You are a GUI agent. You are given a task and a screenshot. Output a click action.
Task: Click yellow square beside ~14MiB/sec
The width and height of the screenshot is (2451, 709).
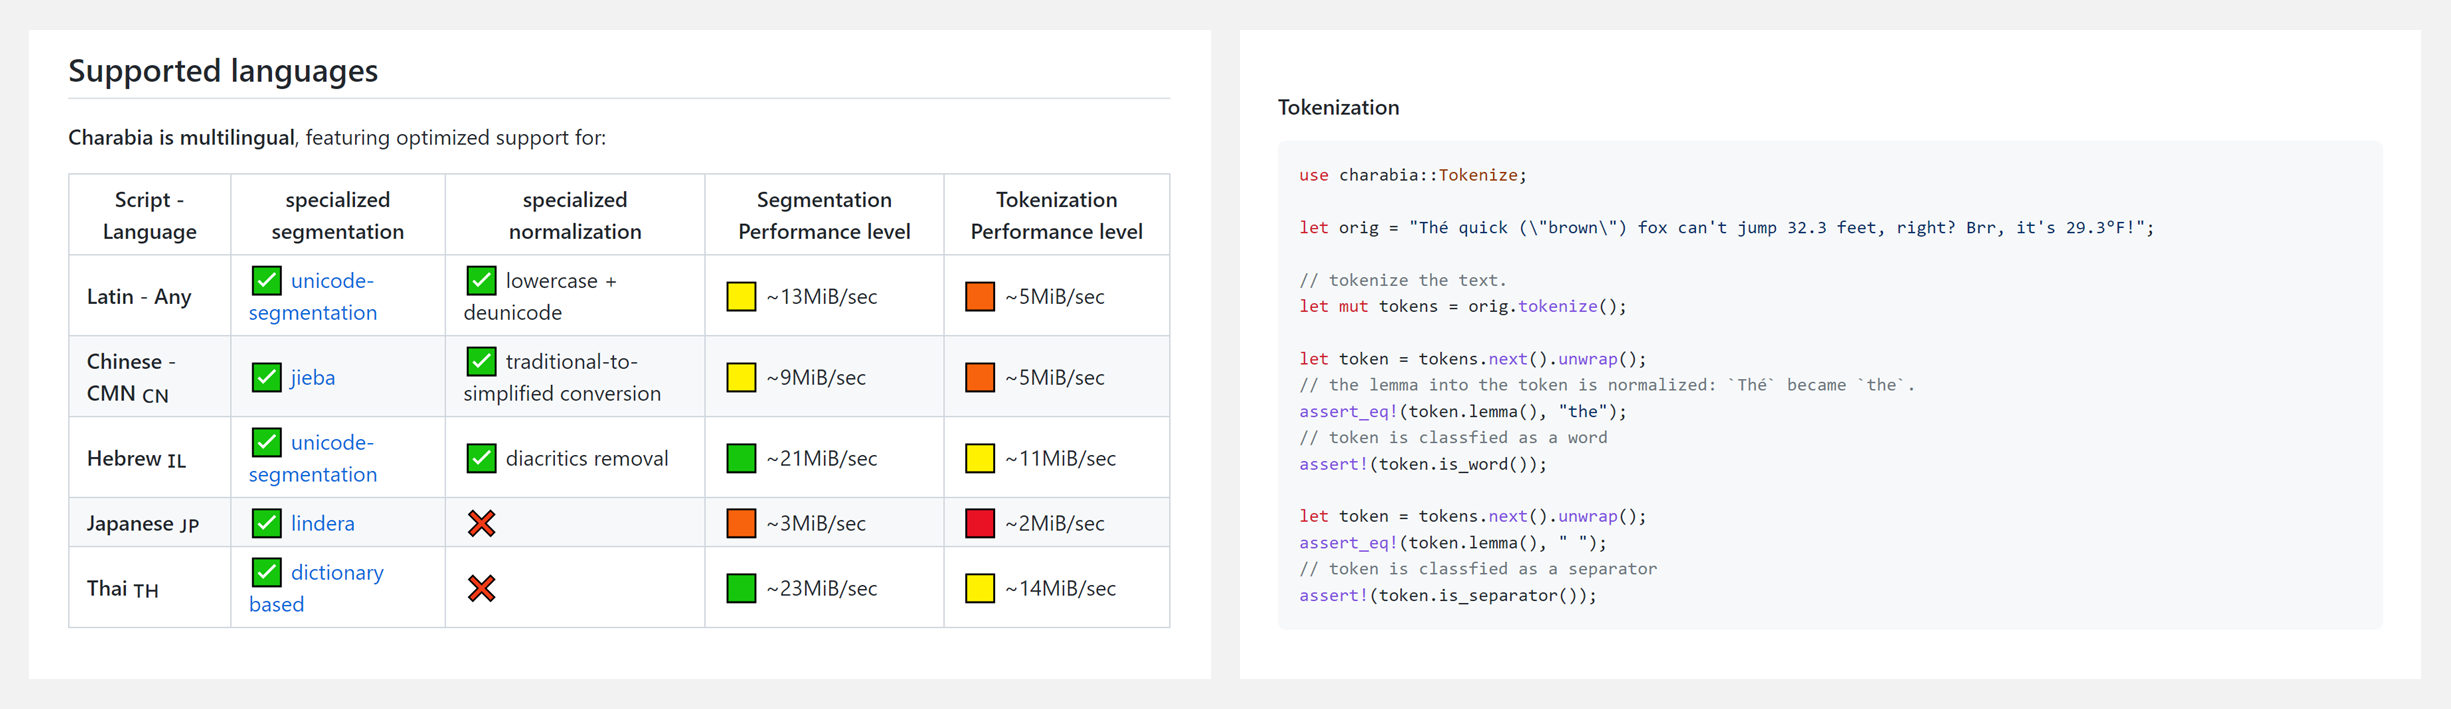point(980,588)
